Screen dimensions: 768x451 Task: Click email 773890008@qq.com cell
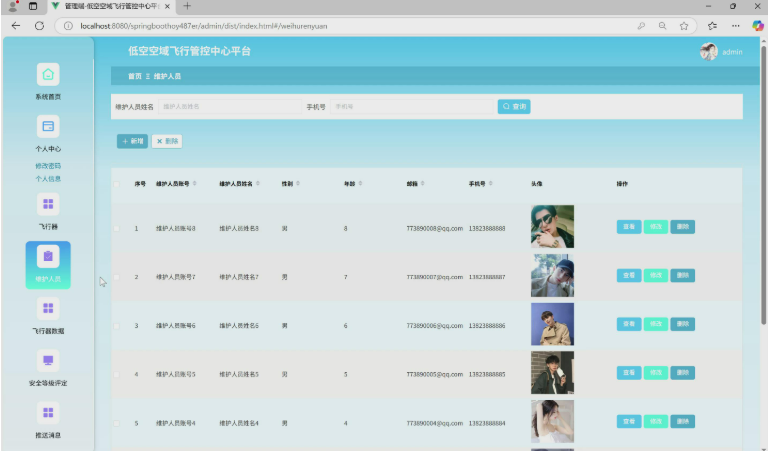[434, 228]
